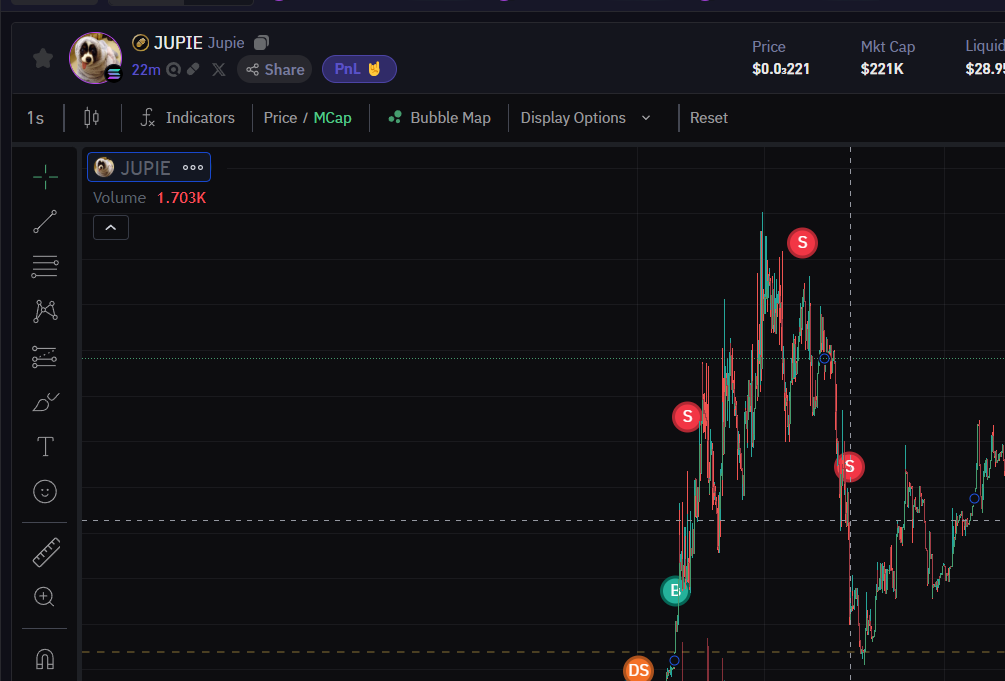Select the forecasting and projection tool

click(45, 357)
